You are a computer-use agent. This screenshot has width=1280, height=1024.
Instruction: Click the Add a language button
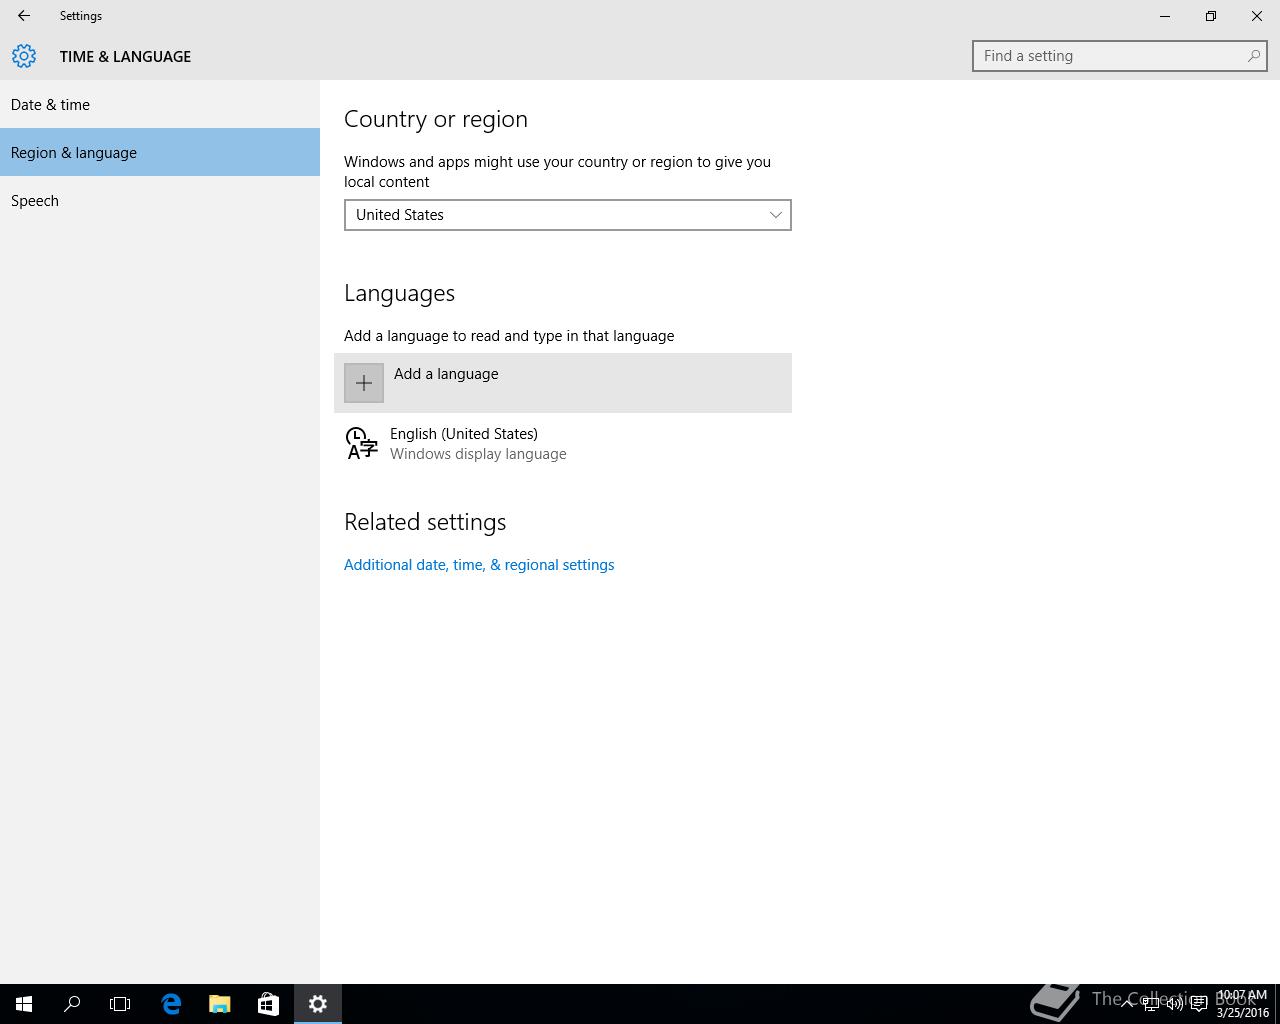[563, 383]
